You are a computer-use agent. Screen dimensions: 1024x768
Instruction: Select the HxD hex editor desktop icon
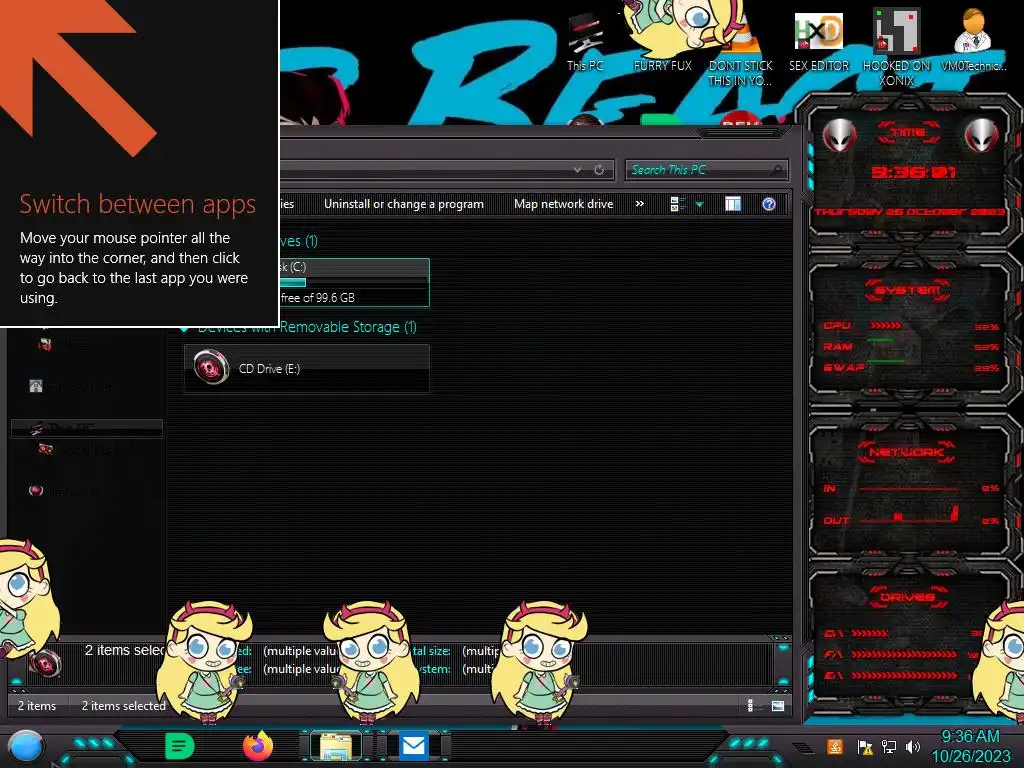819,40
